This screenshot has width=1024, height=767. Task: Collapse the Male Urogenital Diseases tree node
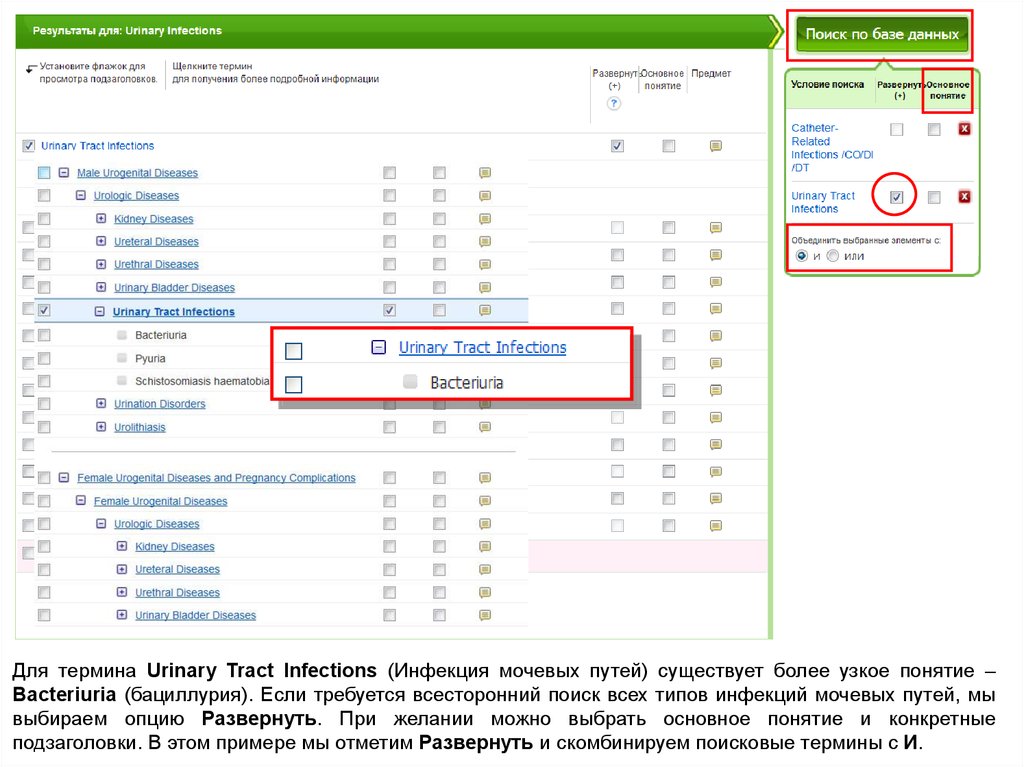click(63, 173)
